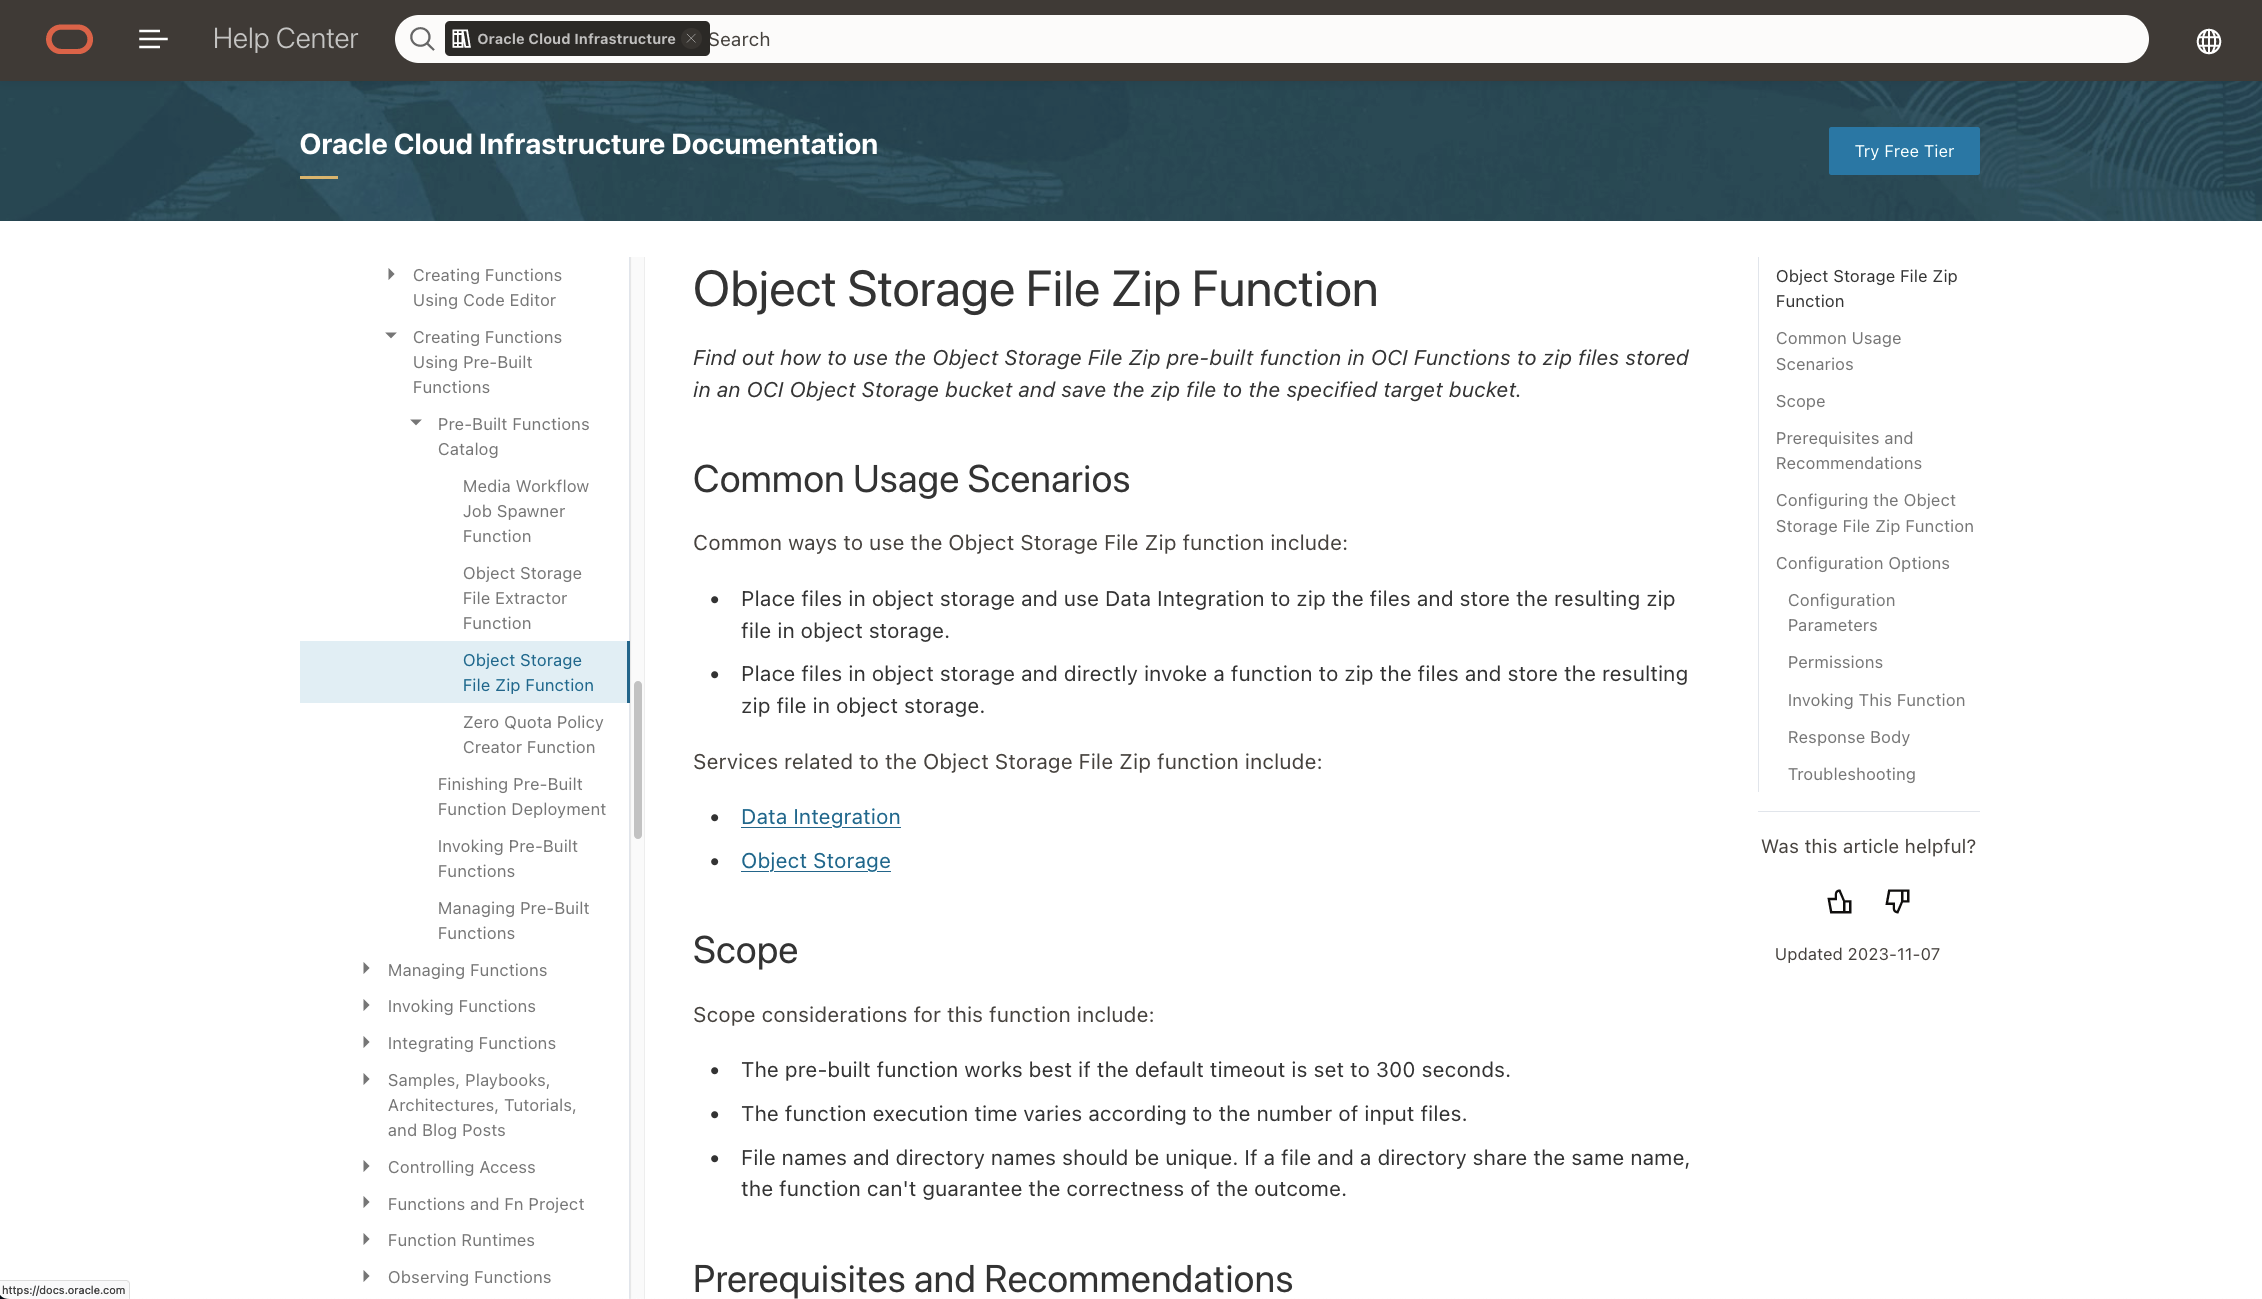This screenshot has height=1299, width=2262.
Task: Open the Data Integration link
Action: point(820,816)
